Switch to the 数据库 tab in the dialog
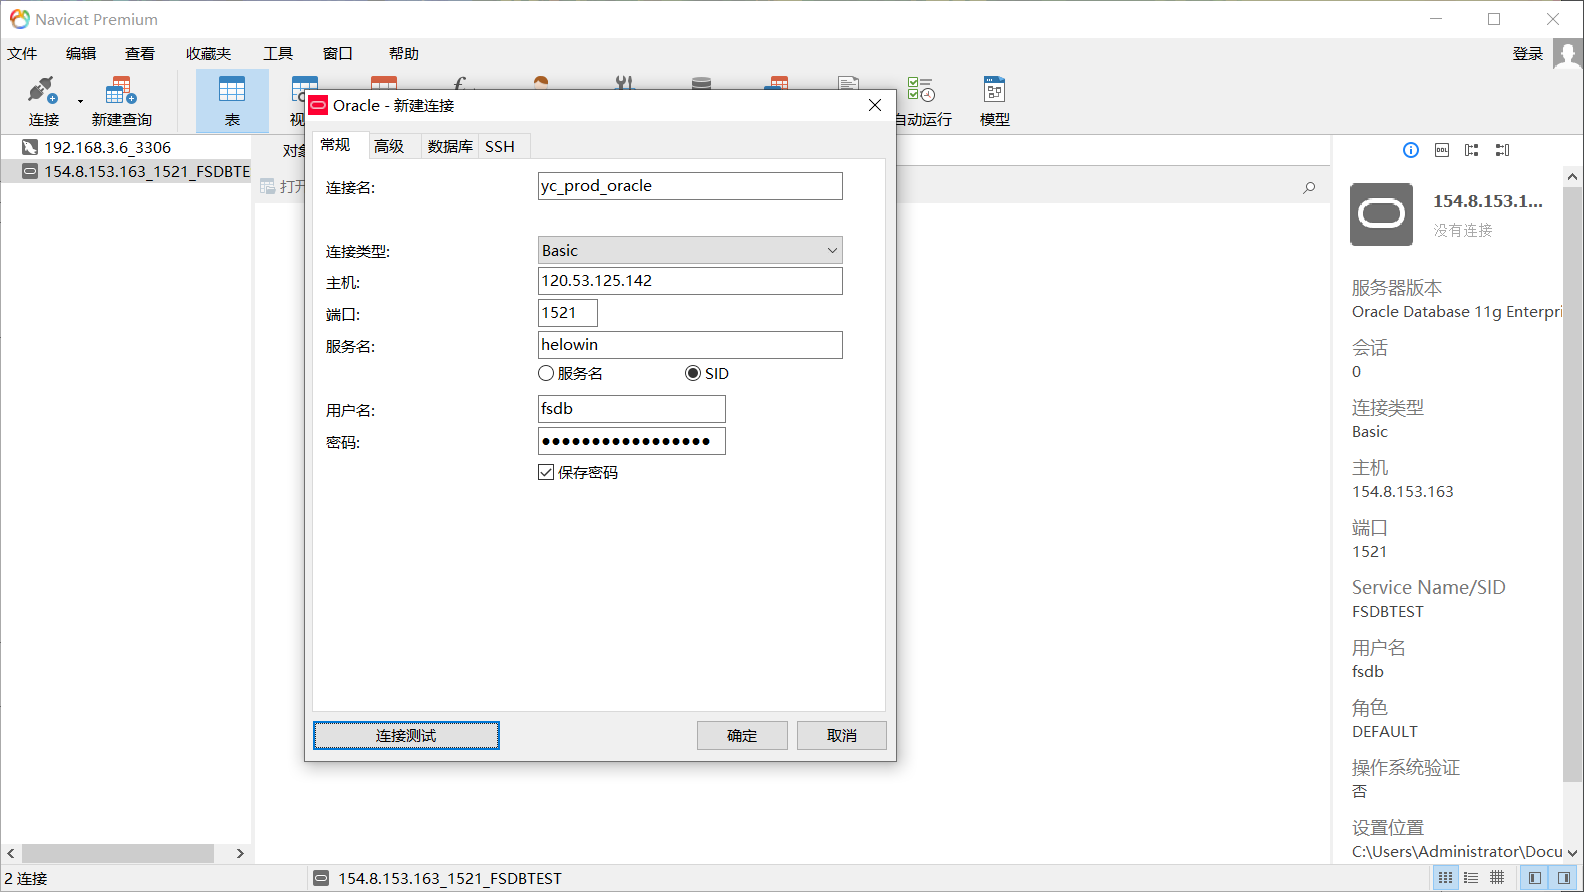Screen dimensions: 1584x892 tap(450, 146)
